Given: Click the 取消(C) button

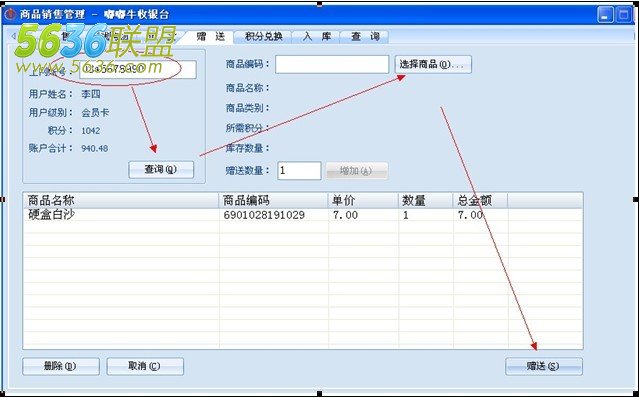Looking at the screenshot, I should [x=145, y=366].
